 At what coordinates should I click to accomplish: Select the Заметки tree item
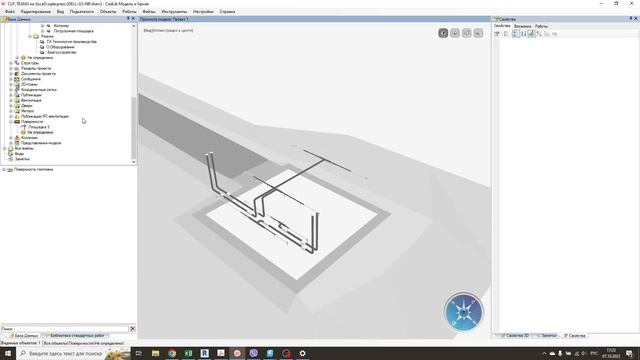[22, 159]
